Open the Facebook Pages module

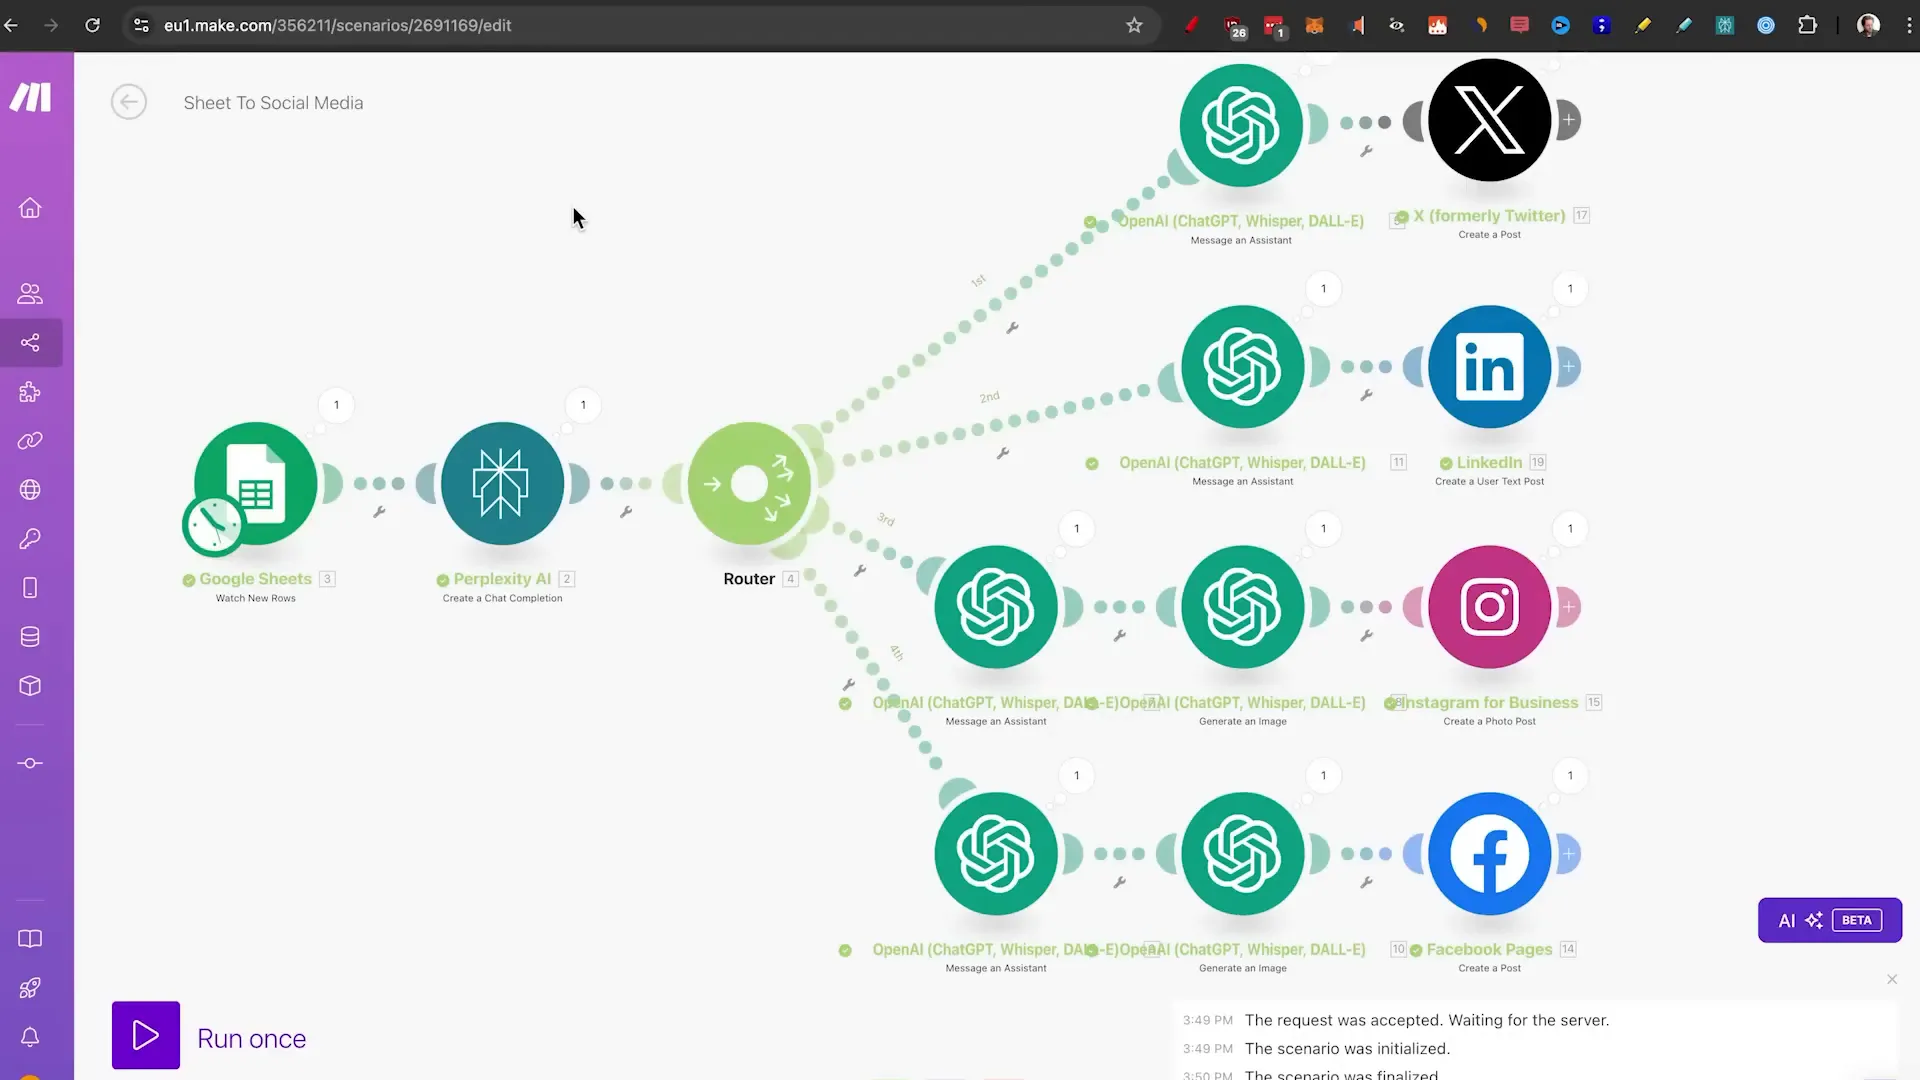point(1489,854)
